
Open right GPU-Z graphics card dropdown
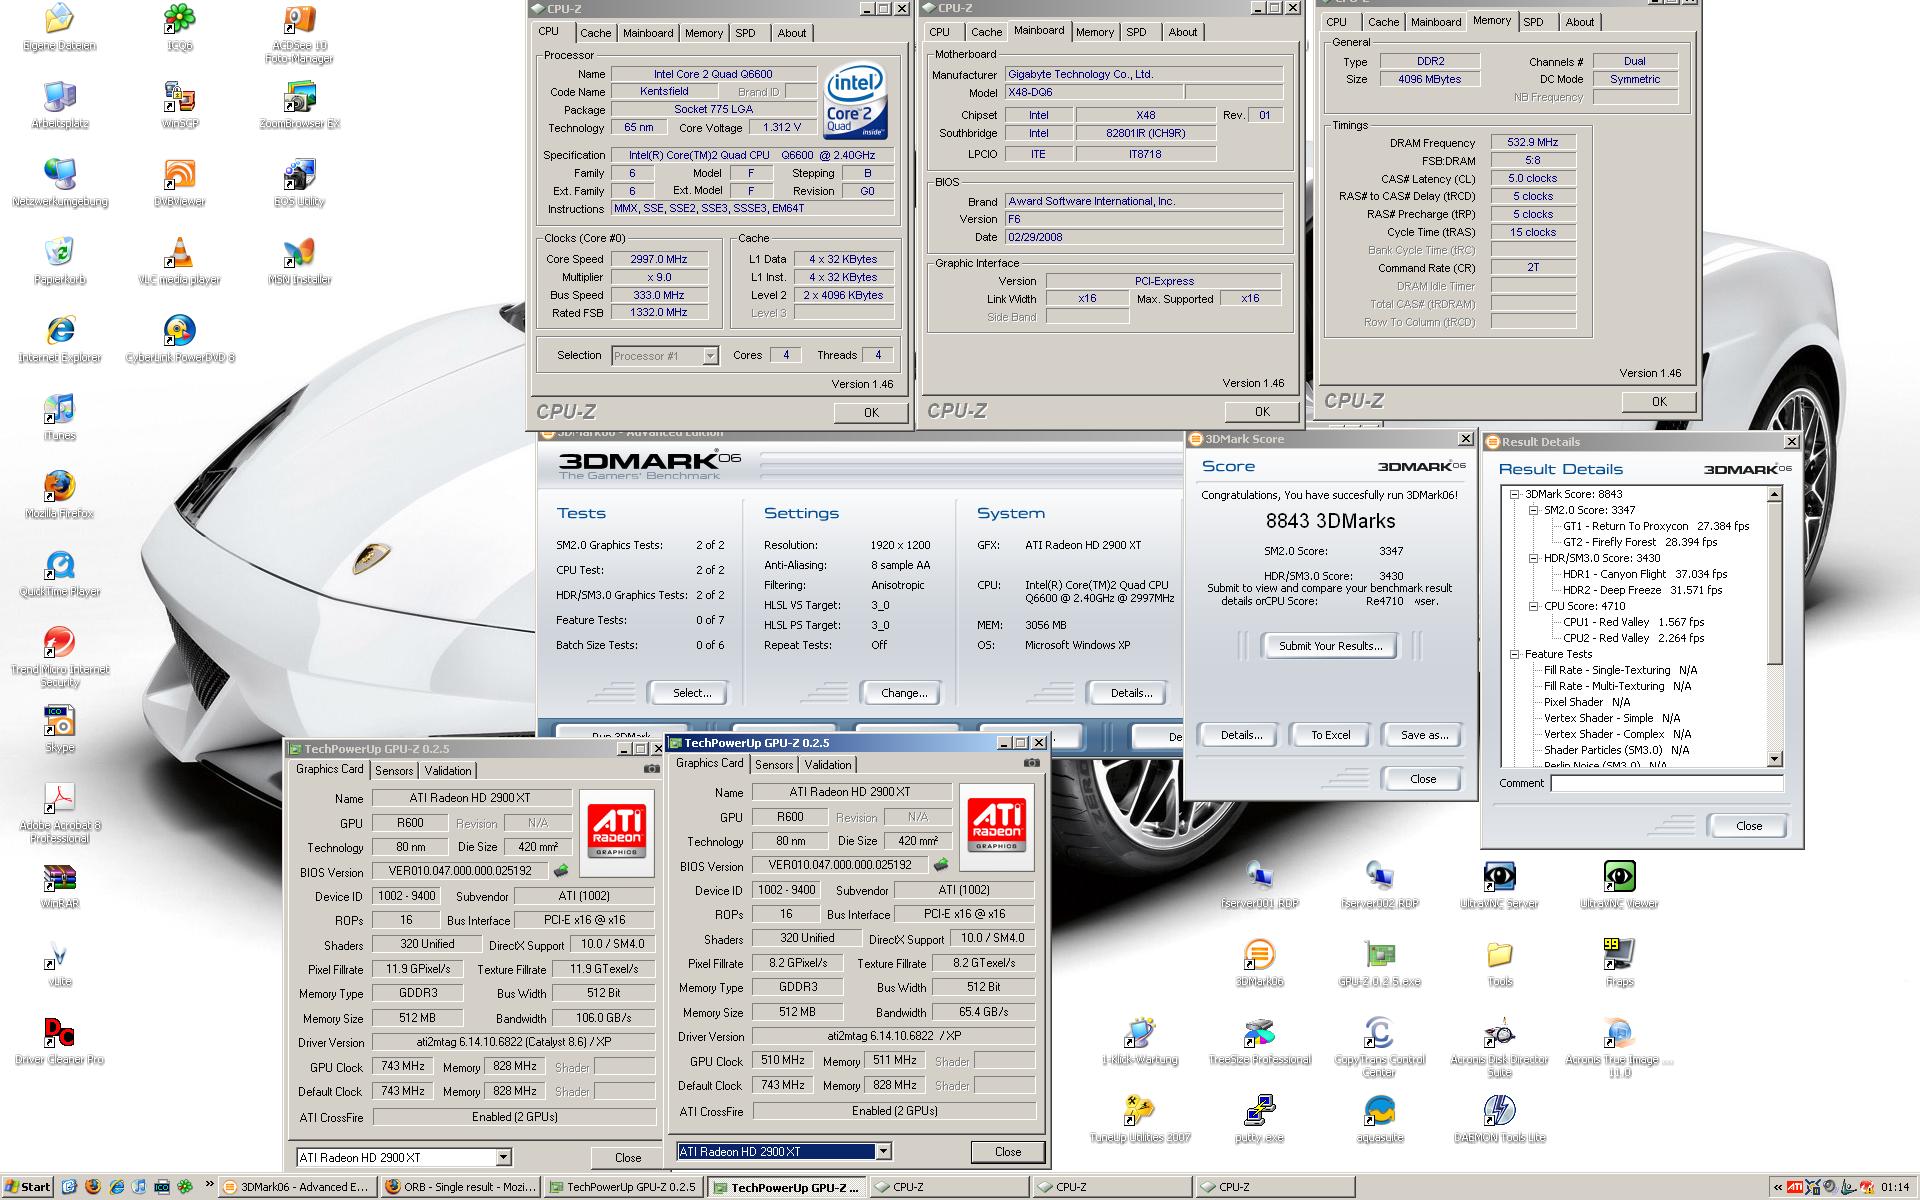tap(883, 1151)
